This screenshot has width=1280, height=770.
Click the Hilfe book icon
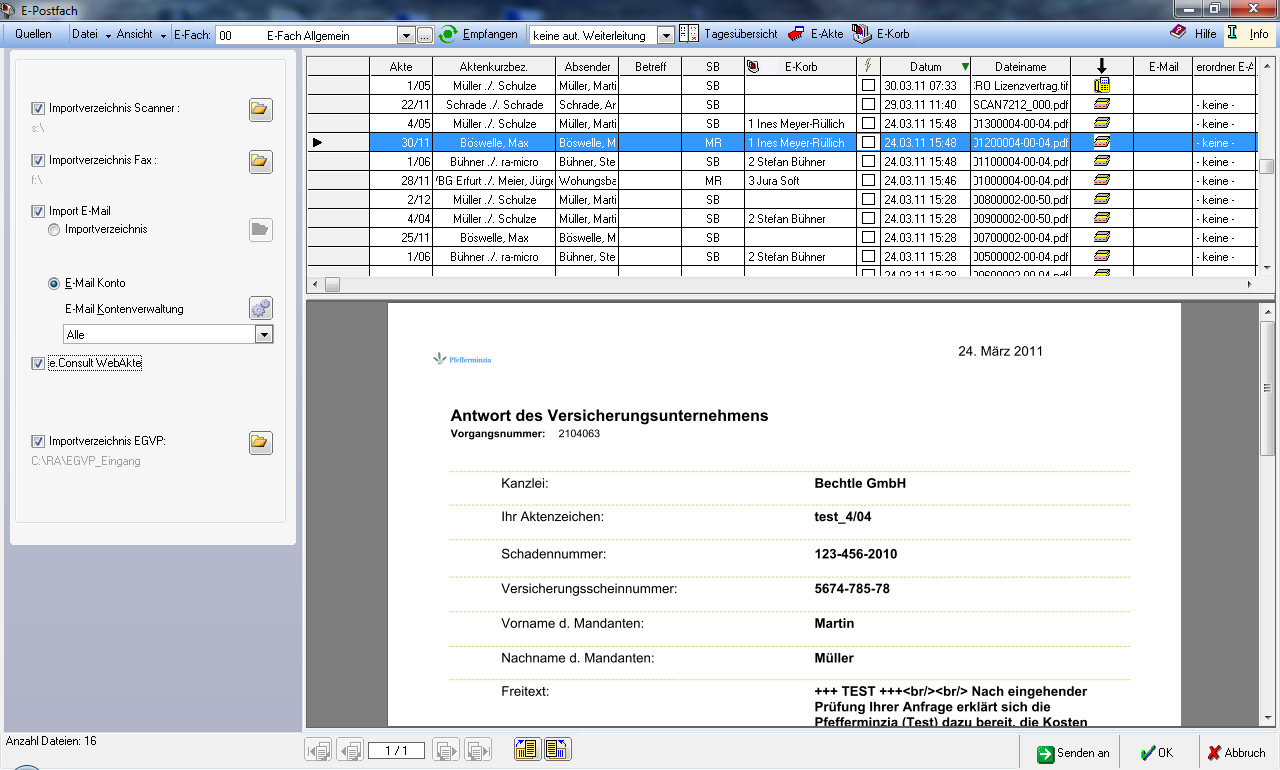click(1178, 33)
